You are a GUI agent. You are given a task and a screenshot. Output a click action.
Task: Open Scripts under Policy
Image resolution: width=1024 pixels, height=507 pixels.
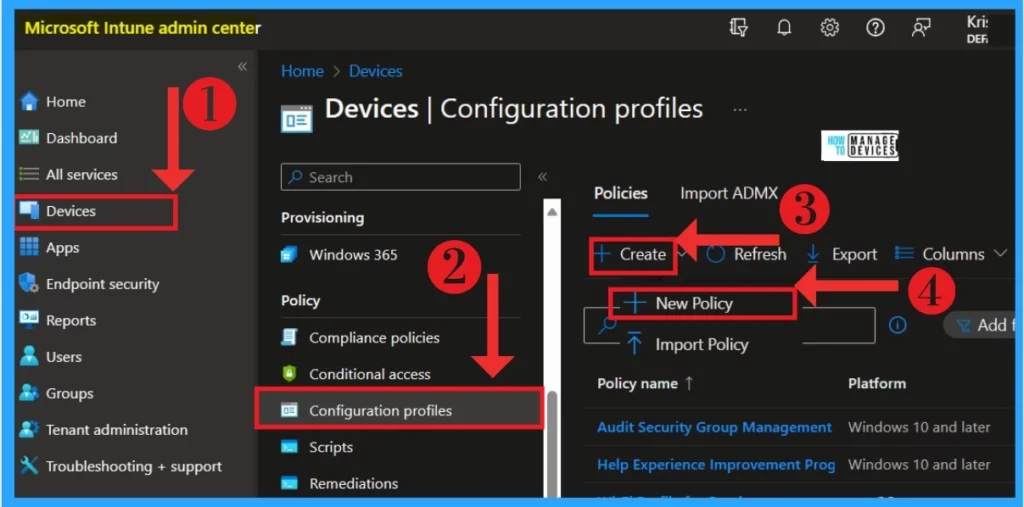click(x=331, y=448)
